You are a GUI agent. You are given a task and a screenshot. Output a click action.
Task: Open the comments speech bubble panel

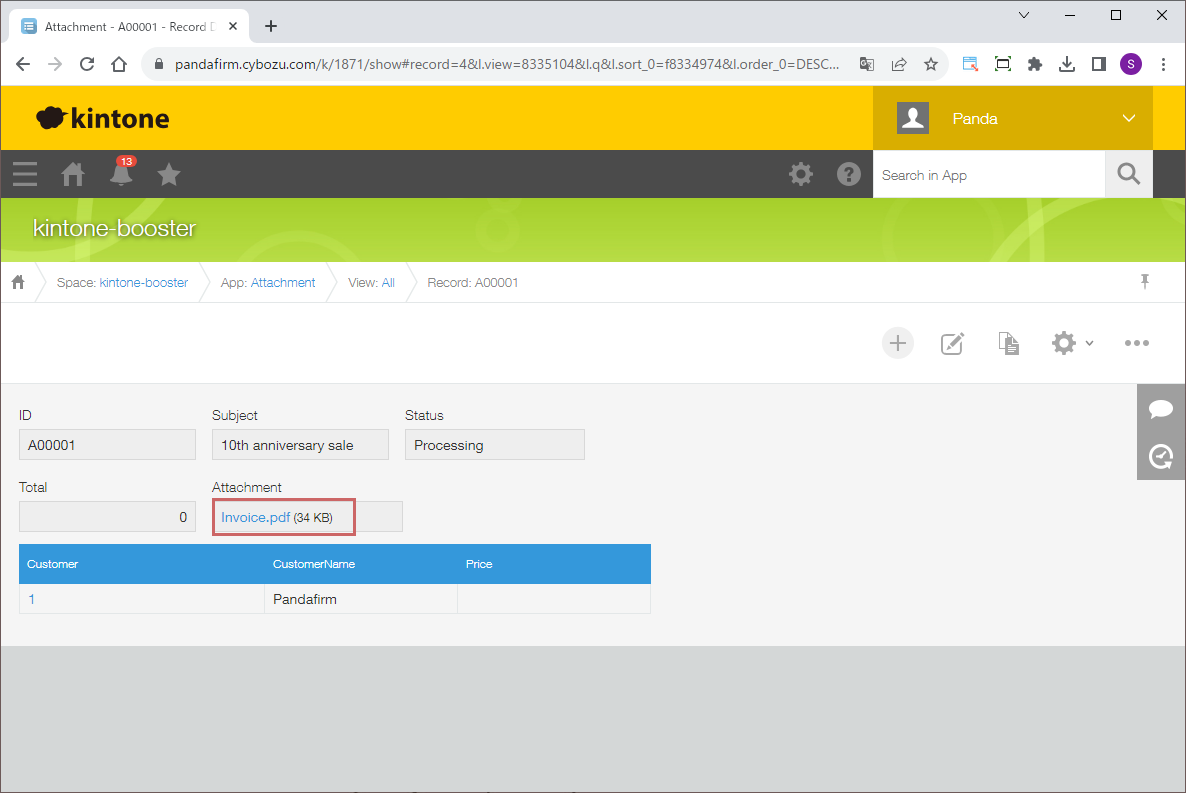pos(1161,408)
